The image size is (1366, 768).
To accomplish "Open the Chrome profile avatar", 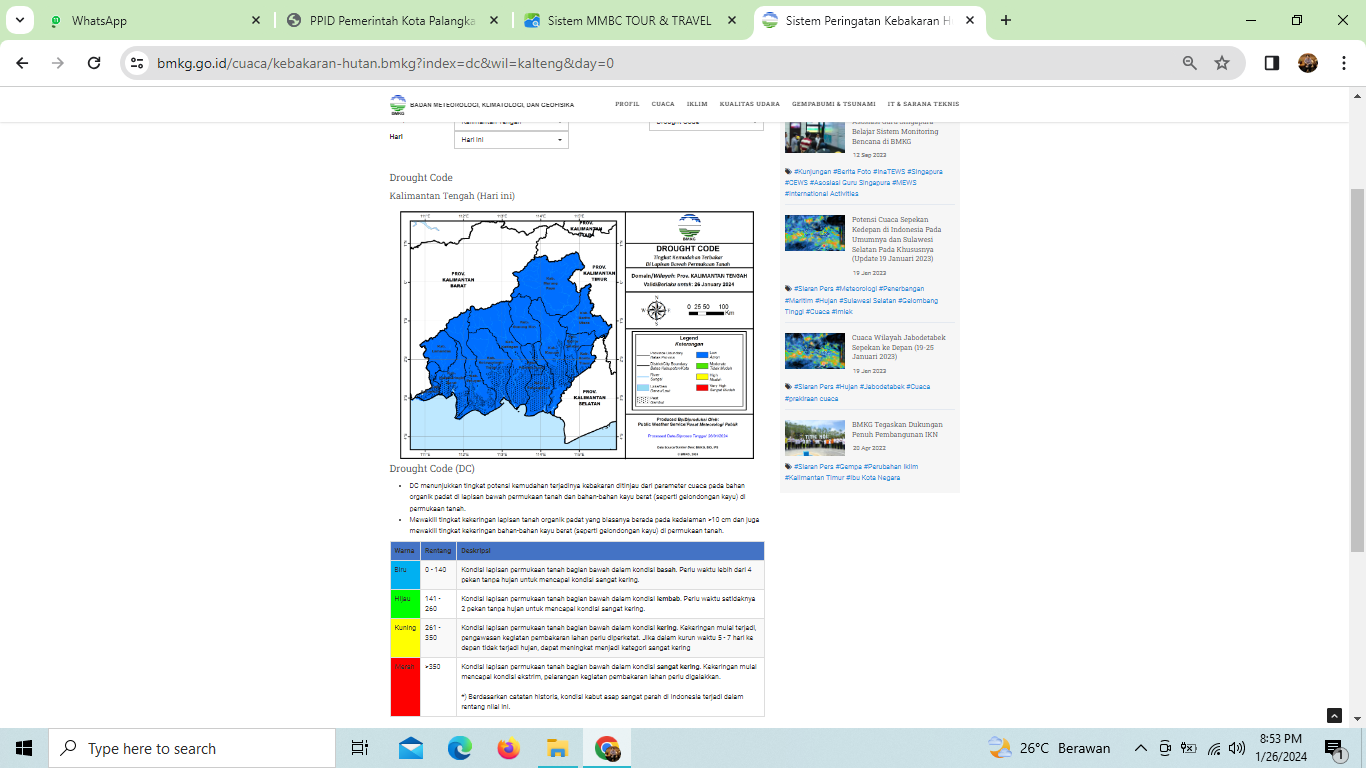I will tap(1308, 63).
